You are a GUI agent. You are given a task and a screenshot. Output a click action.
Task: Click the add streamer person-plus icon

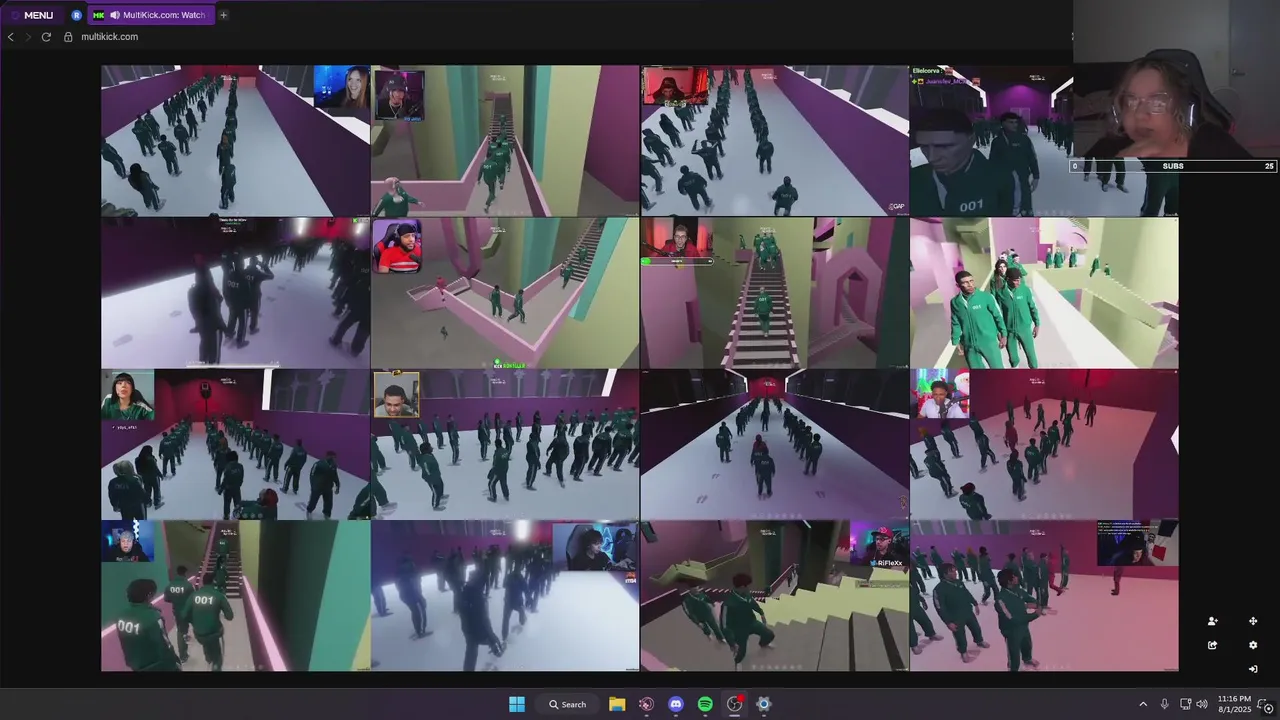[1212, 621]
